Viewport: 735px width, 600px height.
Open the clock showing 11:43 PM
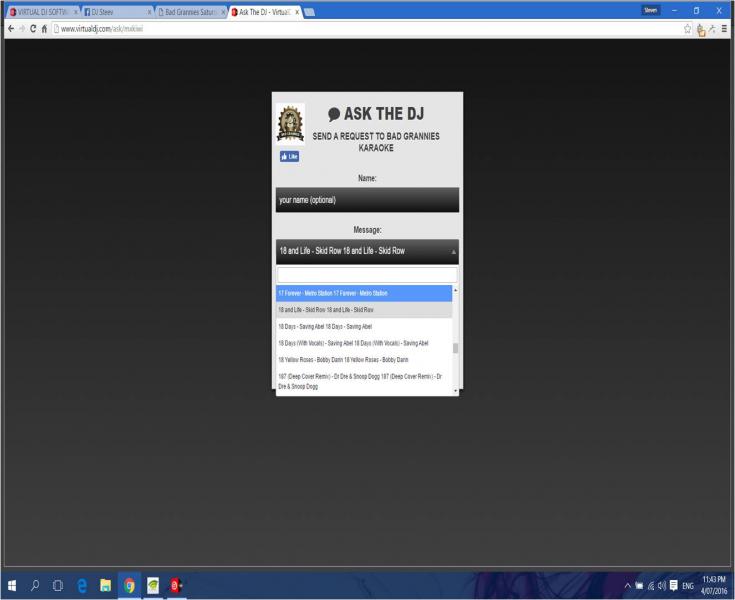(714, 585)
